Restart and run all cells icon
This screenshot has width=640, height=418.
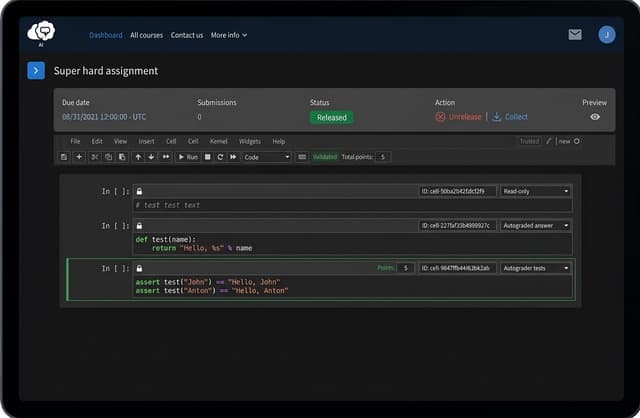(233, 157)
